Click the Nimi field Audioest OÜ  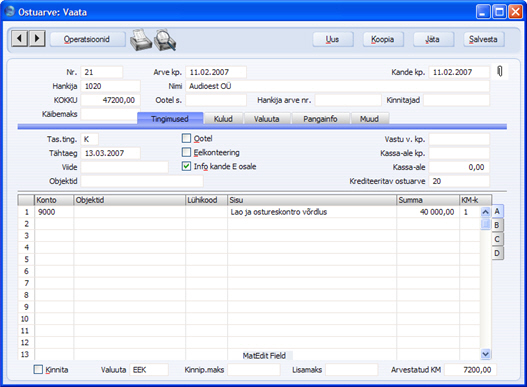[337, 86]
